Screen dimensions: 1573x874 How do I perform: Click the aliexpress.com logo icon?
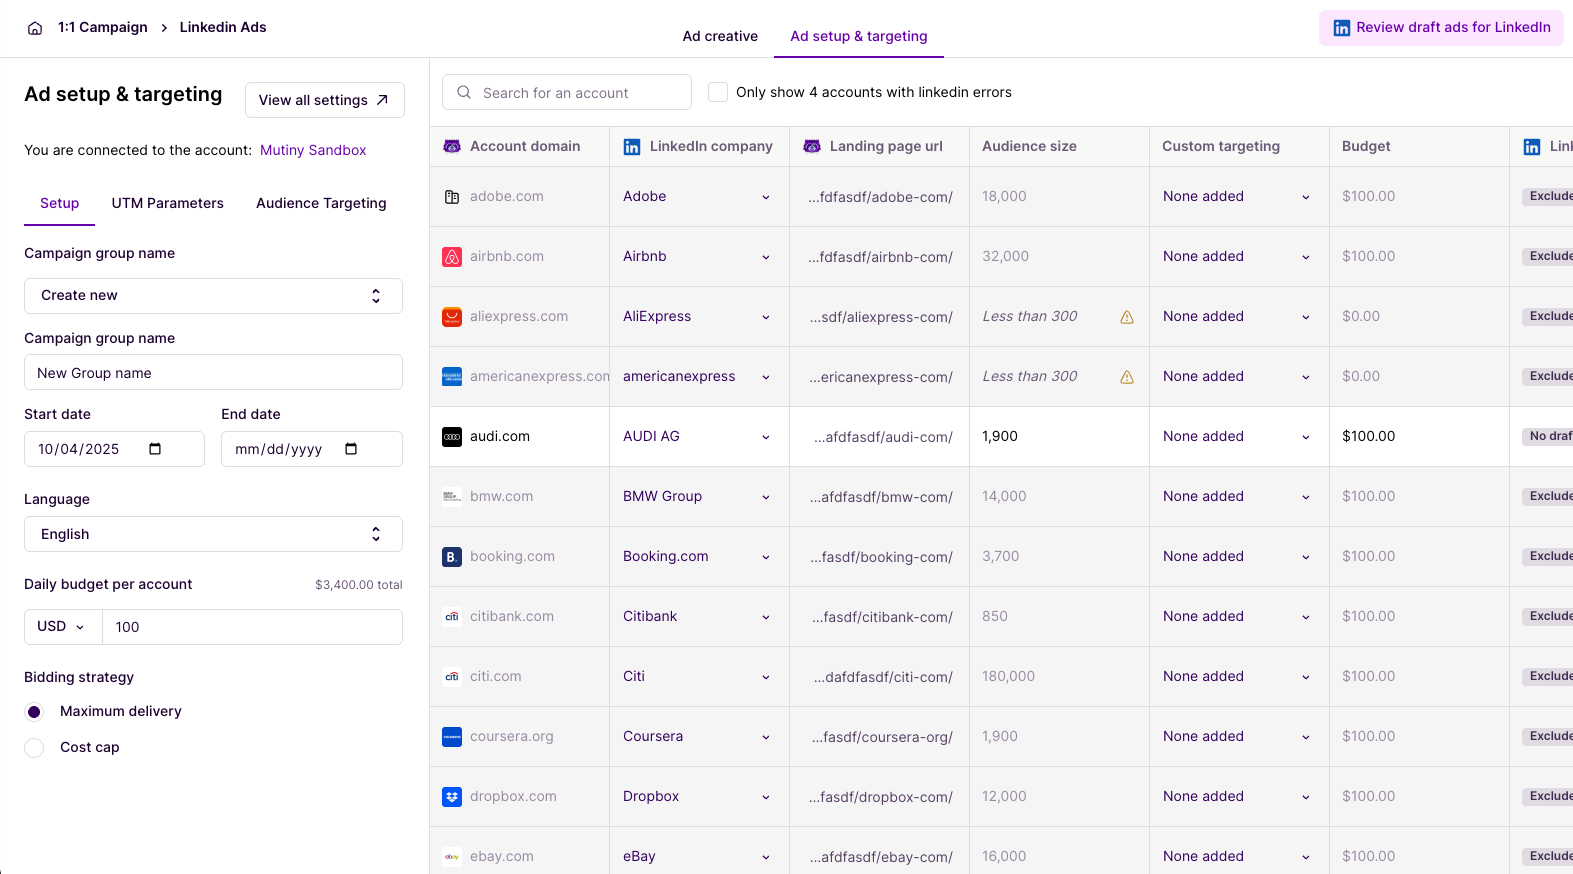[x=452, y=317]
